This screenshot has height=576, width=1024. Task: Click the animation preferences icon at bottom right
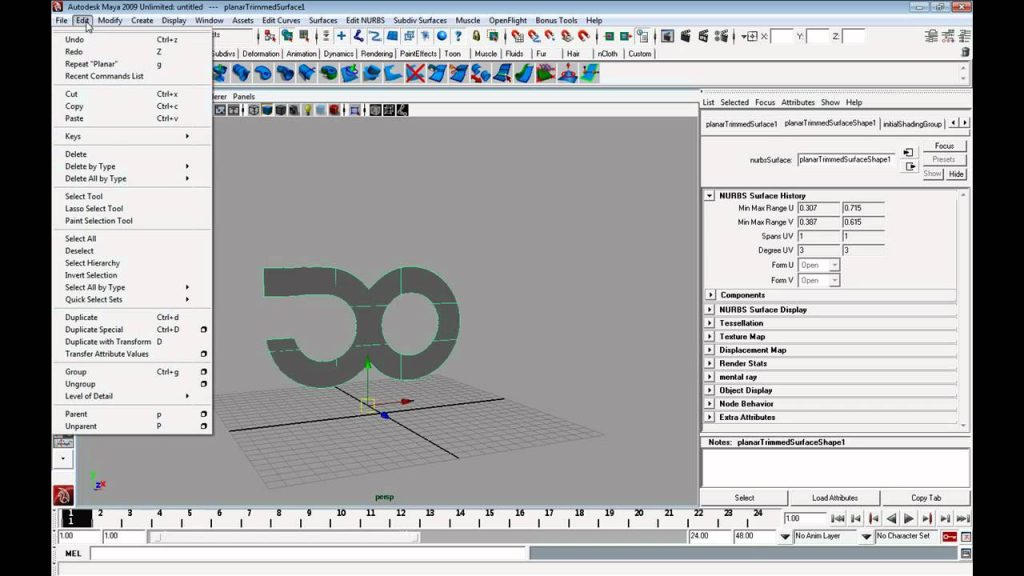point(966,536)
